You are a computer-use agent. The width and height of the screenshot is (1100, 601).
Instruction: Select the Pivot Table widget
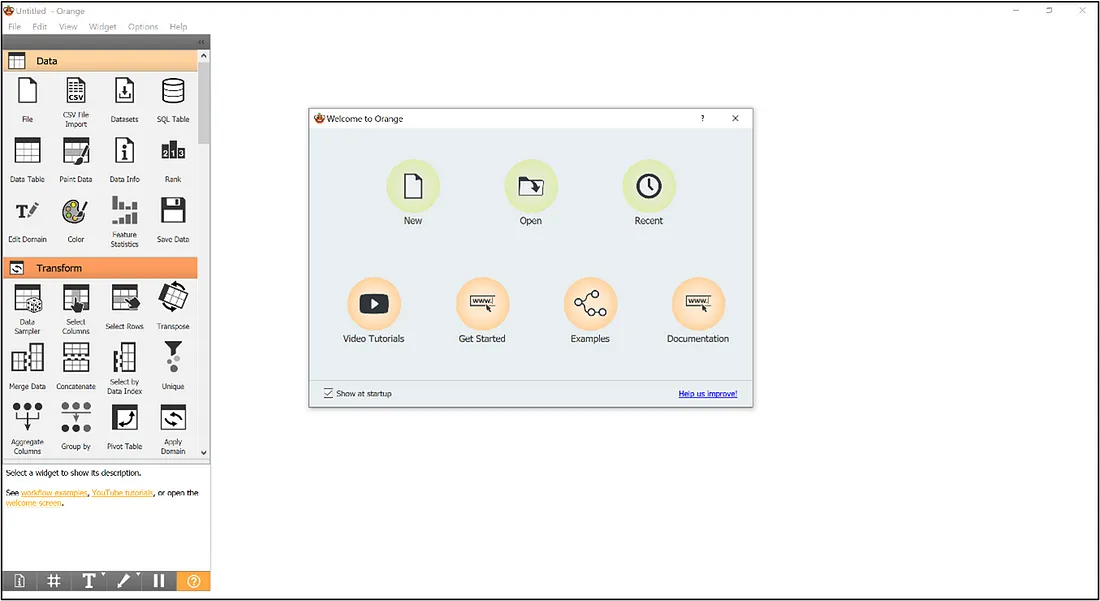[x=124, y=426]
